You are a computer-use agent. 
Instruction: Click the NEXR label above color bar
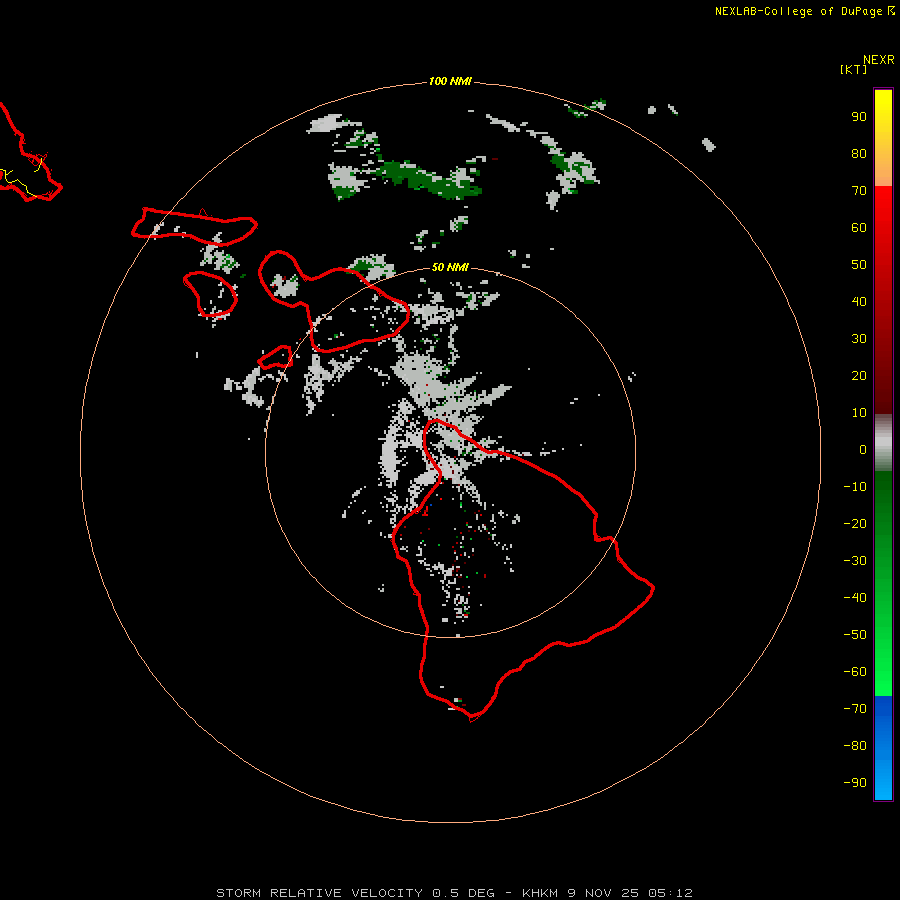tap(879, 60)
